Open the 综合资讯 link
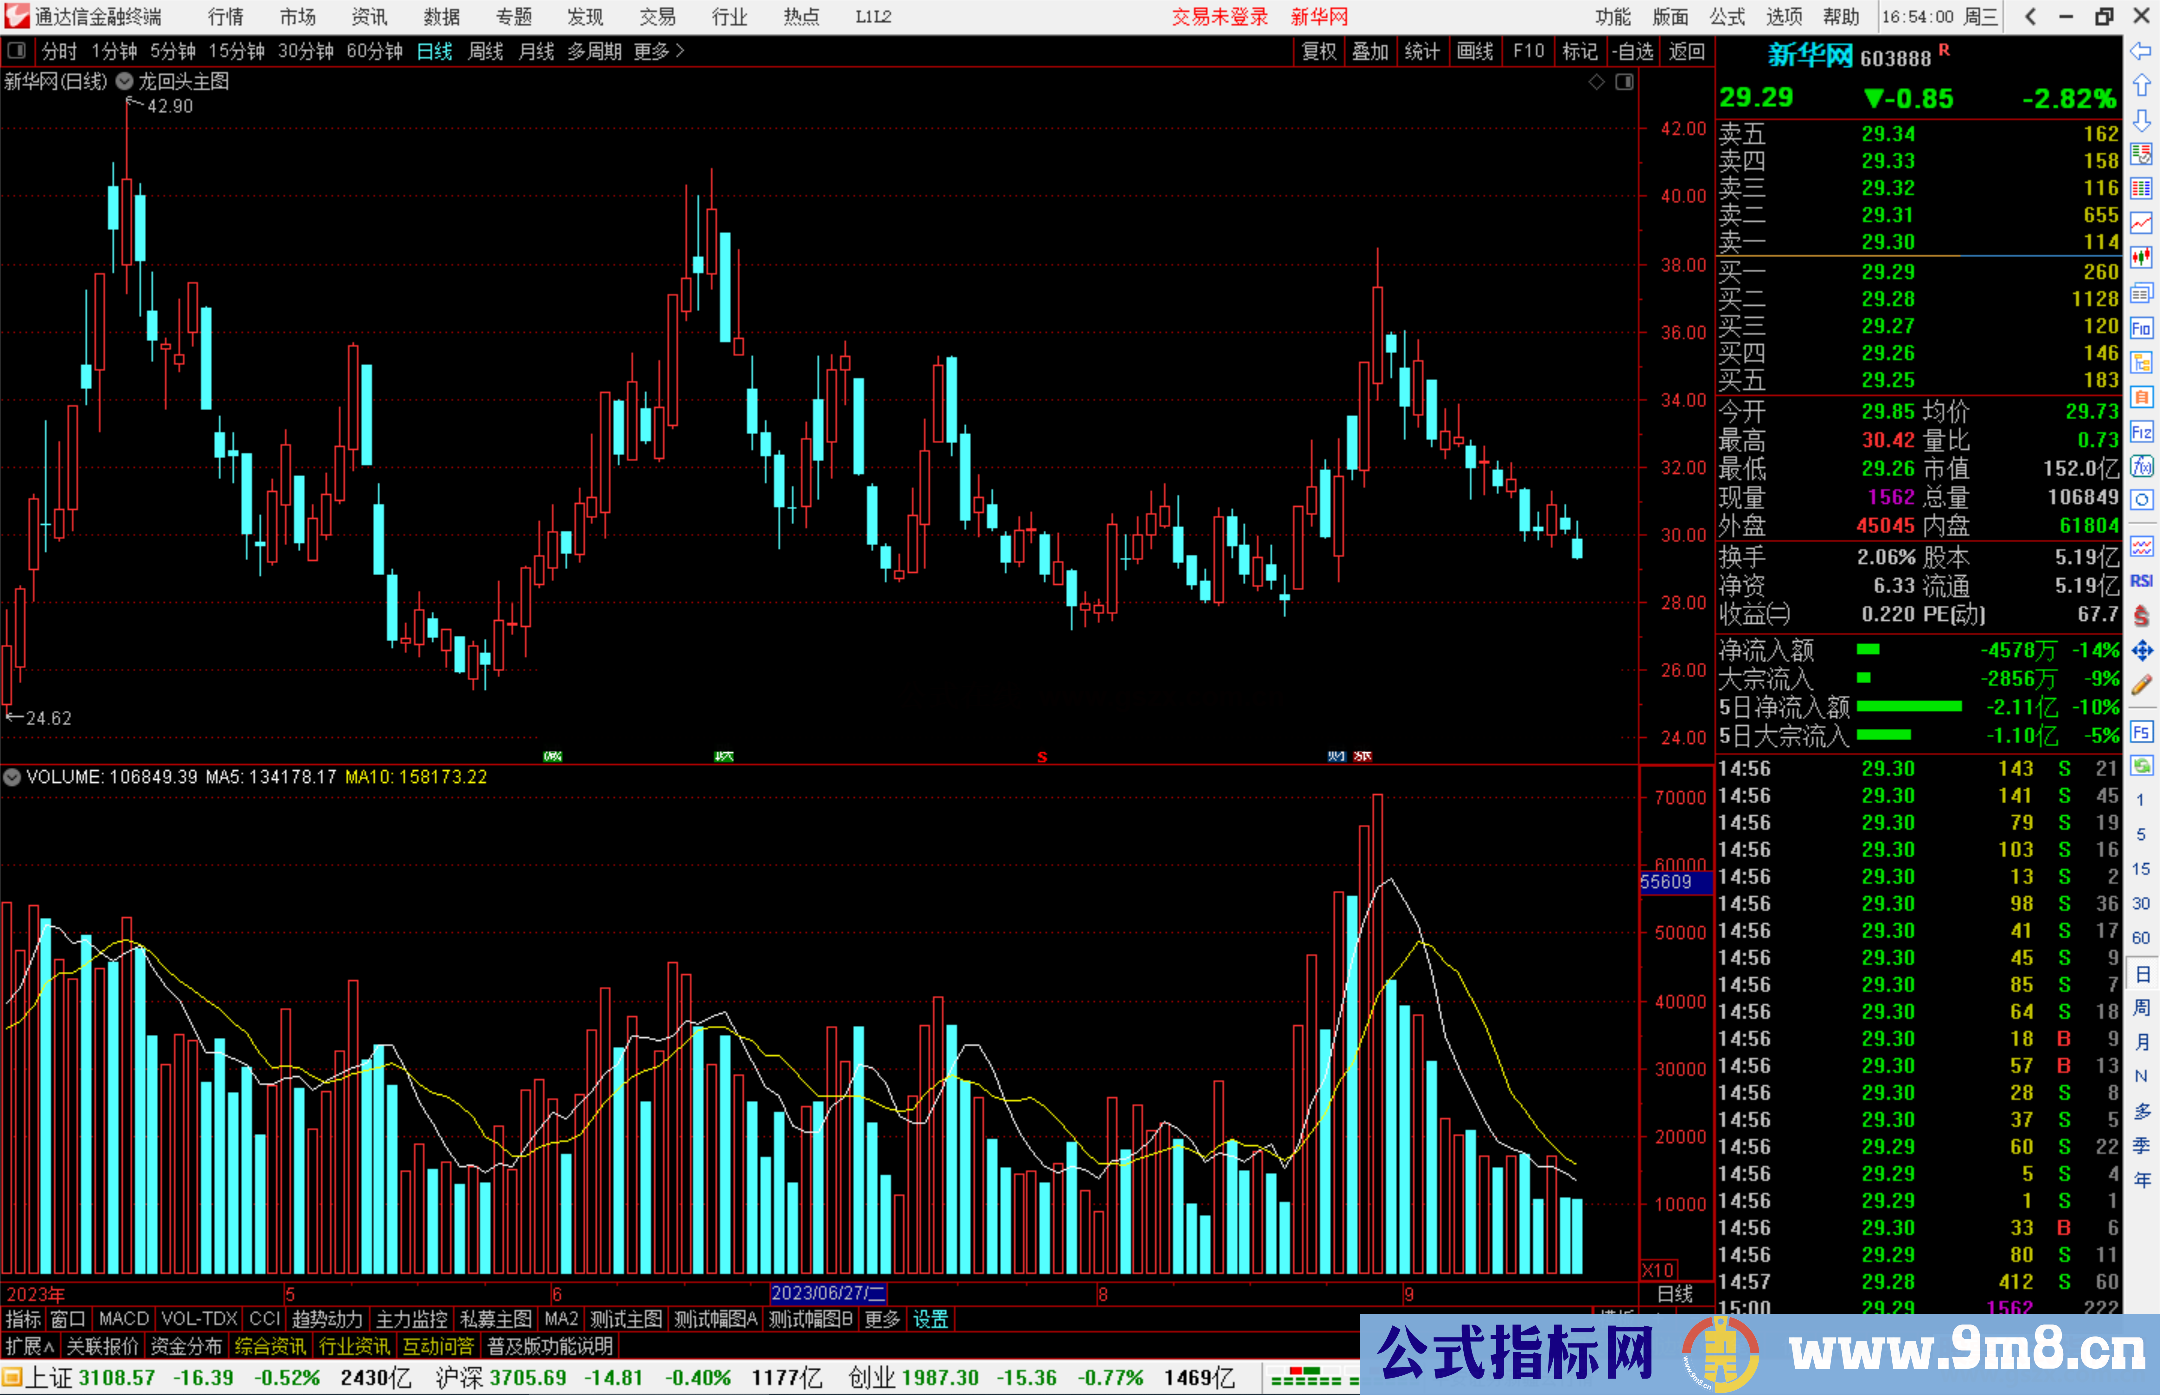 270,1346
